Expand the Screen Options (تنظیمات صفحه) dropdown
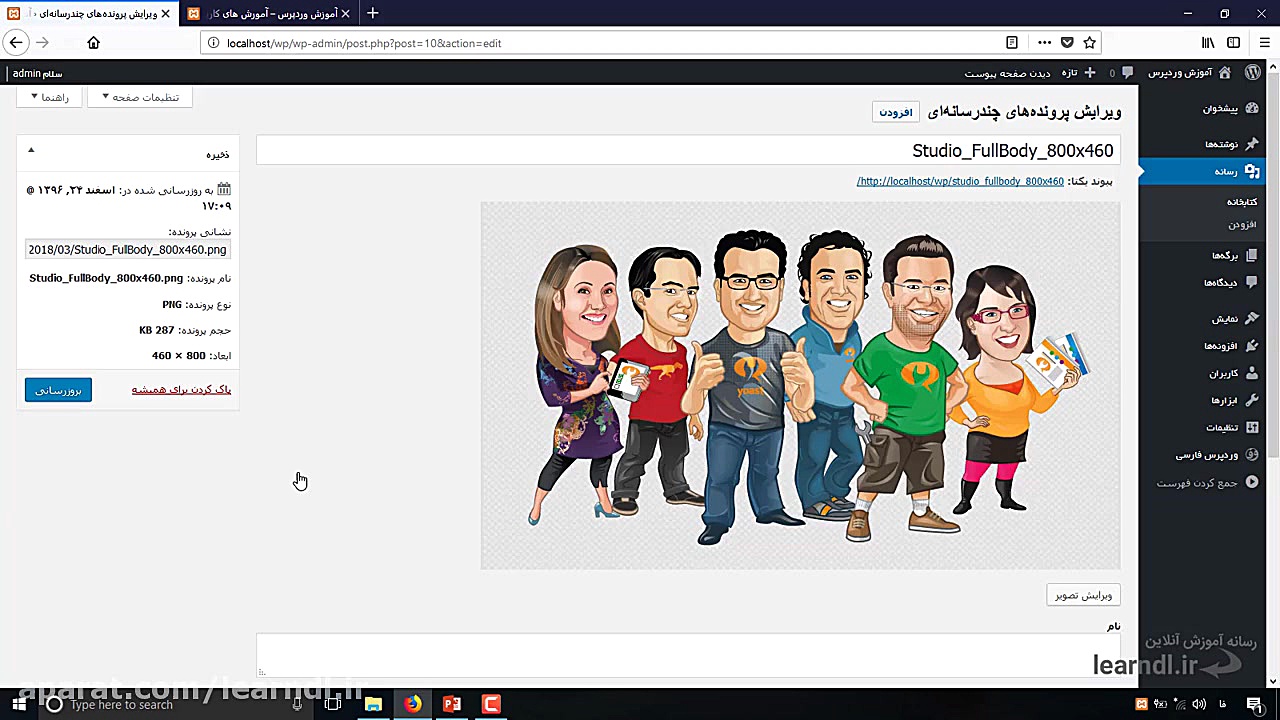1280x720 pixels. (x=140, y=97)
